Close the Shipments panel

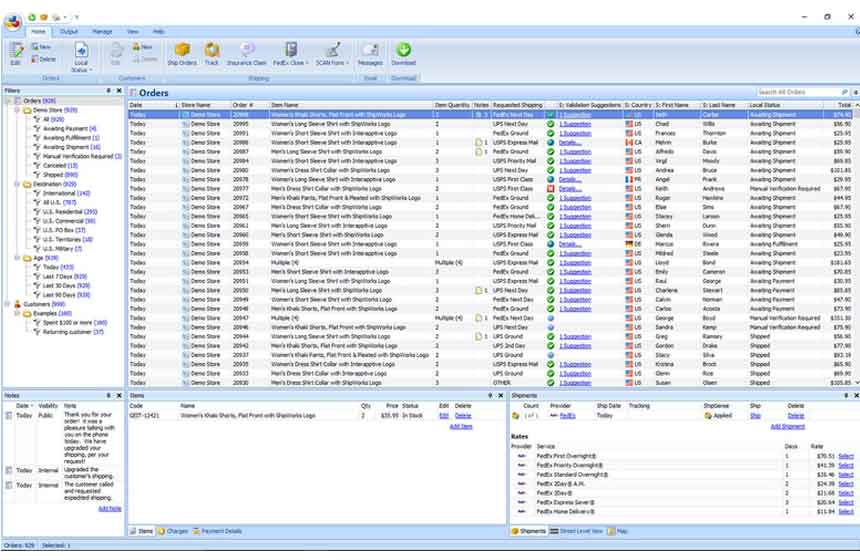[856, 395]
